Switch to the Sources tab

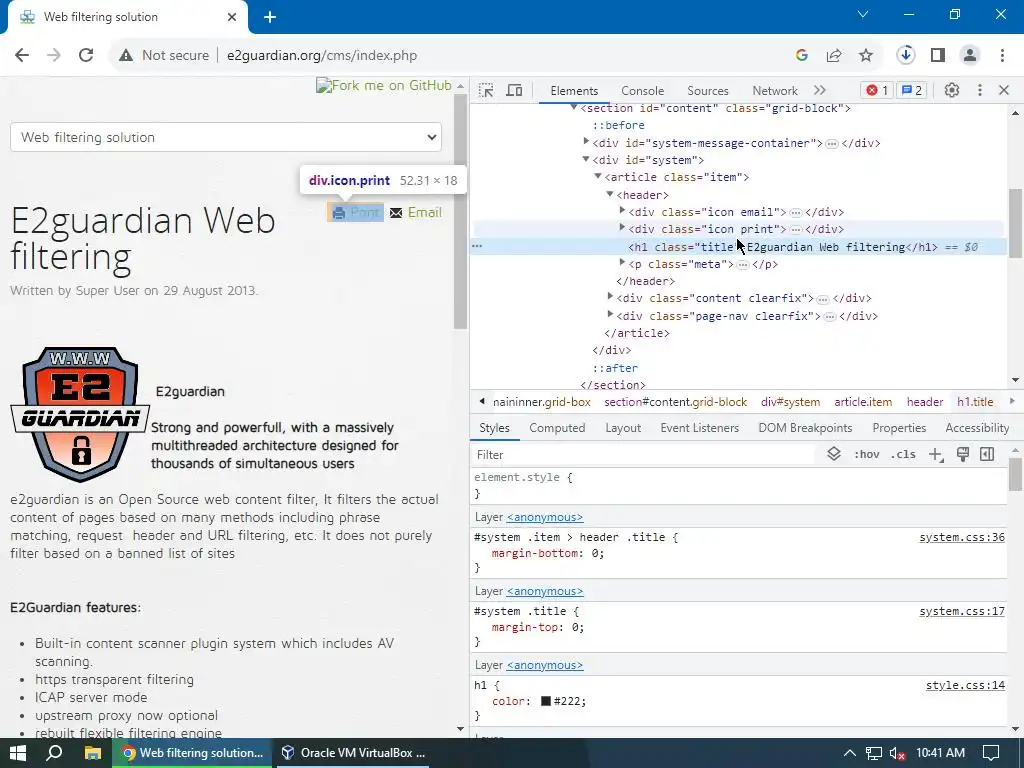point(708,91)
